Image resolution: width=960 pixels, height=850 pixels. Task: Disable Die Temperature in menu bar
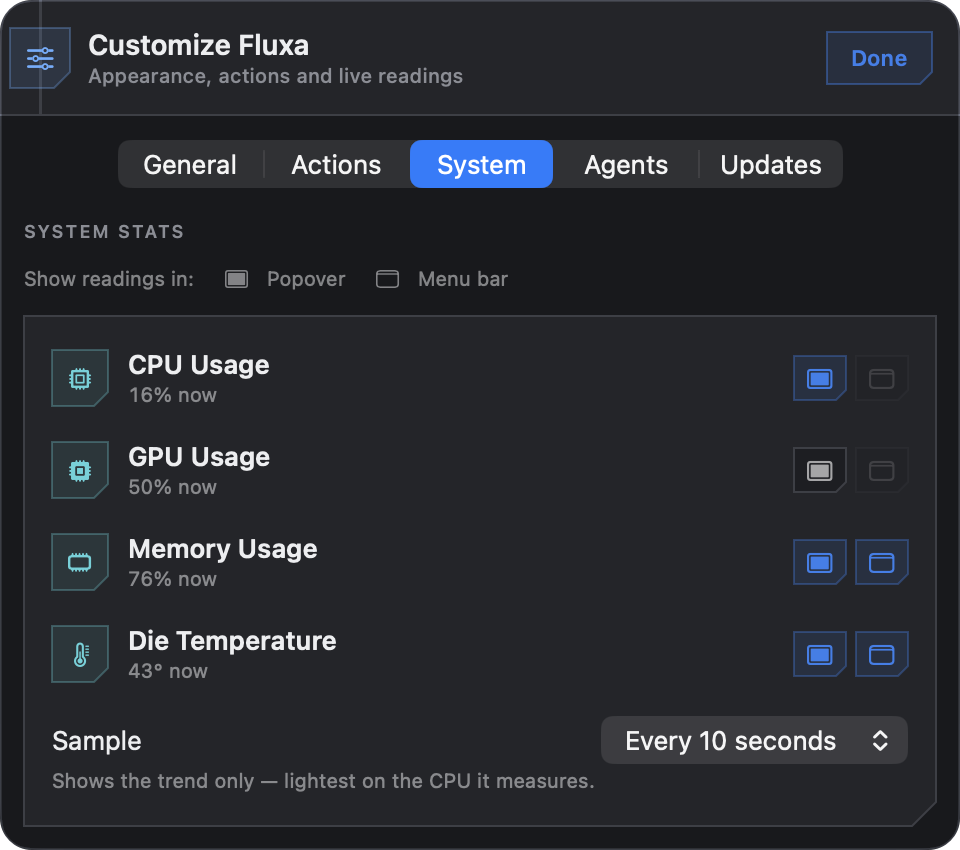[x=882, y=654]
